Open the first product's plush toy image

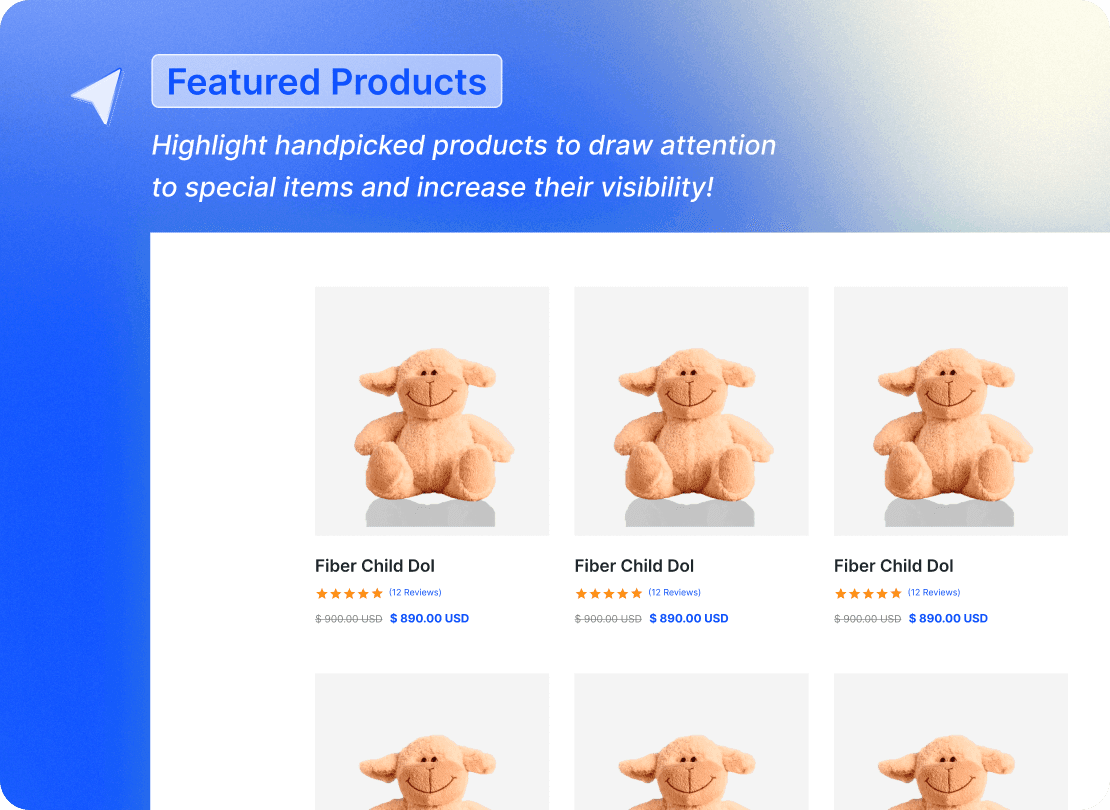(x=431, y=410)
